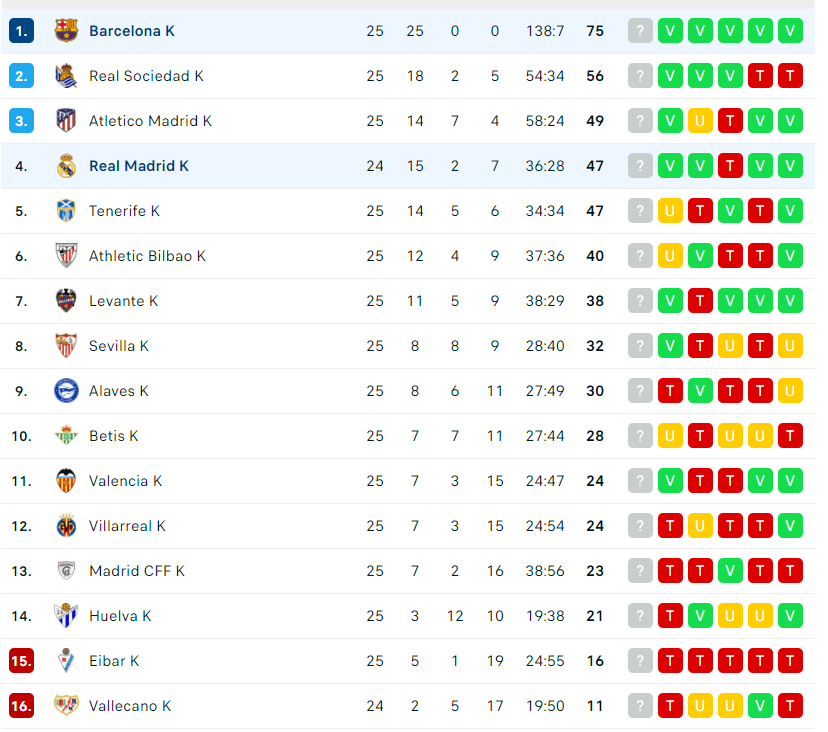Select the Madrid CFF K team link
Viewport: 828px width, 732px height.
click(138, 570)
